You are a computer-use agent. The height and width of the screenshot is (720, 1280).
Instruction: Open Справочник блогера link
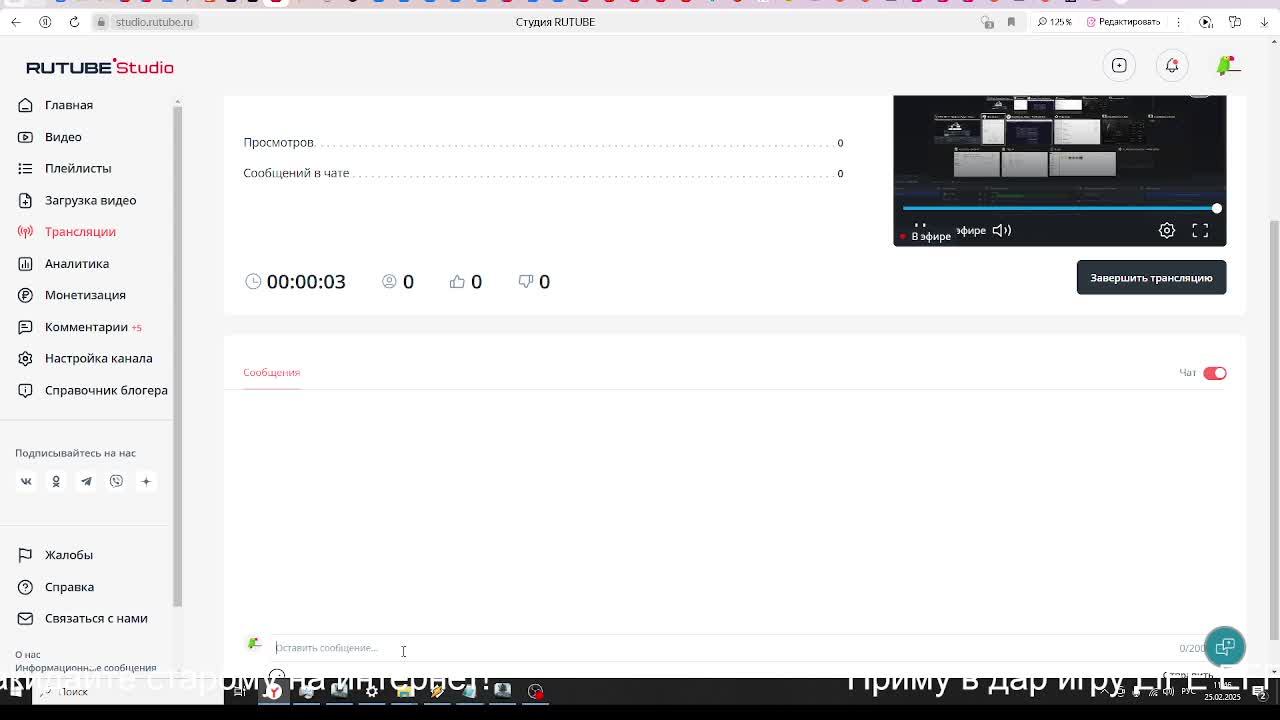coord(106,390)
